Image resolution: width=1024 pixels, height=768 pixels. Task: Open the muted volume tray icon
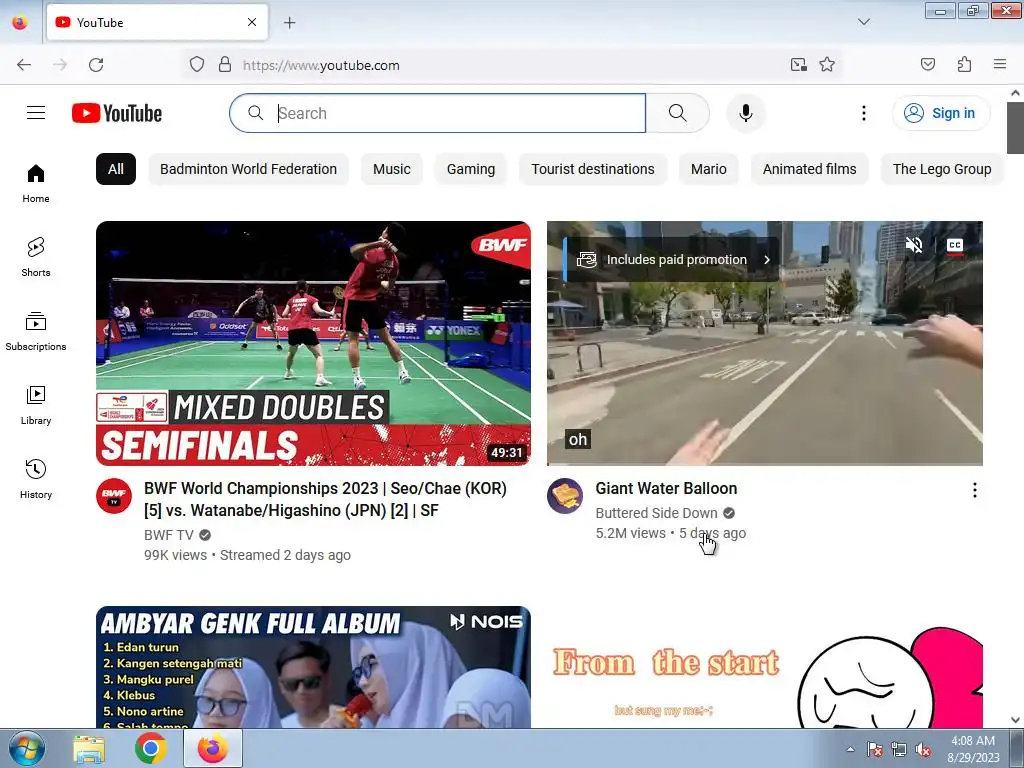(923, 750)
